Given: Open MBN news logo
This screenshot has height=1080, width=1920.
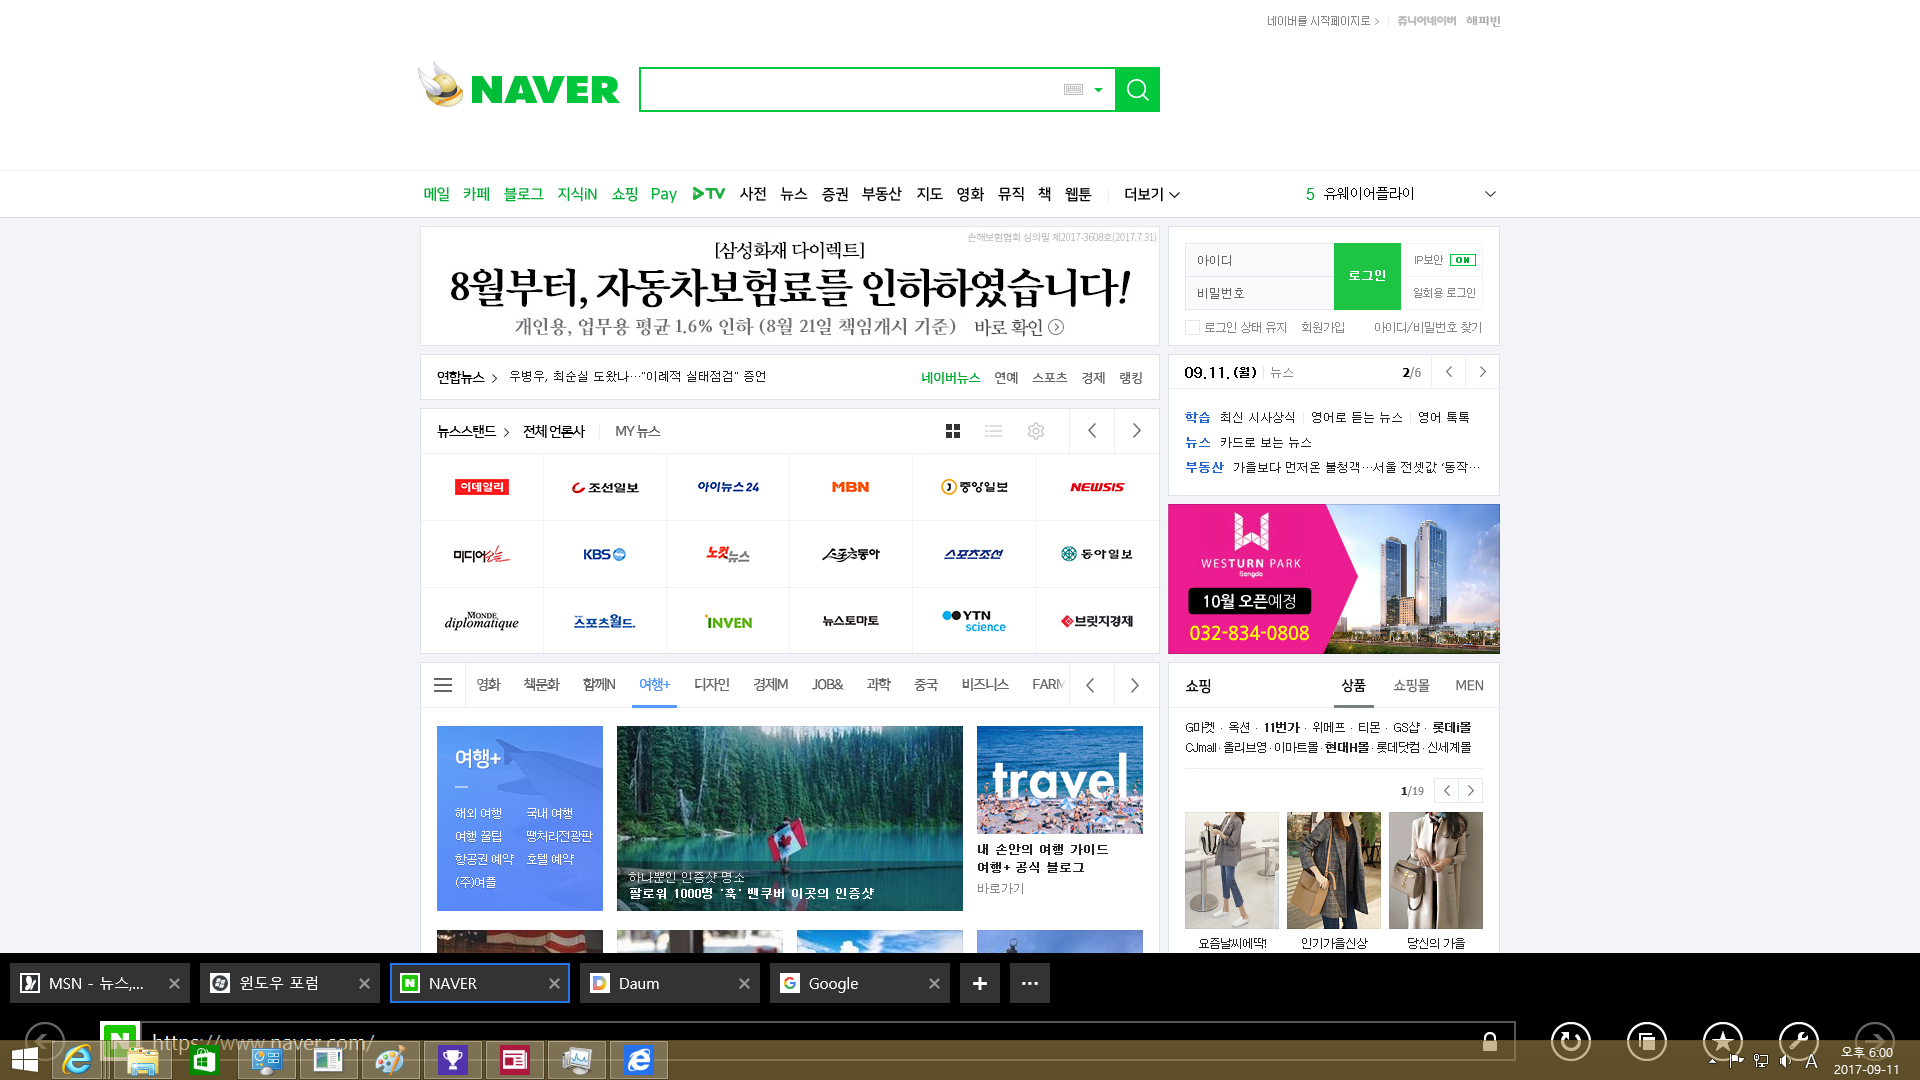Looking at the screenshot, I should pyautogui.click(x=851, y=487).
